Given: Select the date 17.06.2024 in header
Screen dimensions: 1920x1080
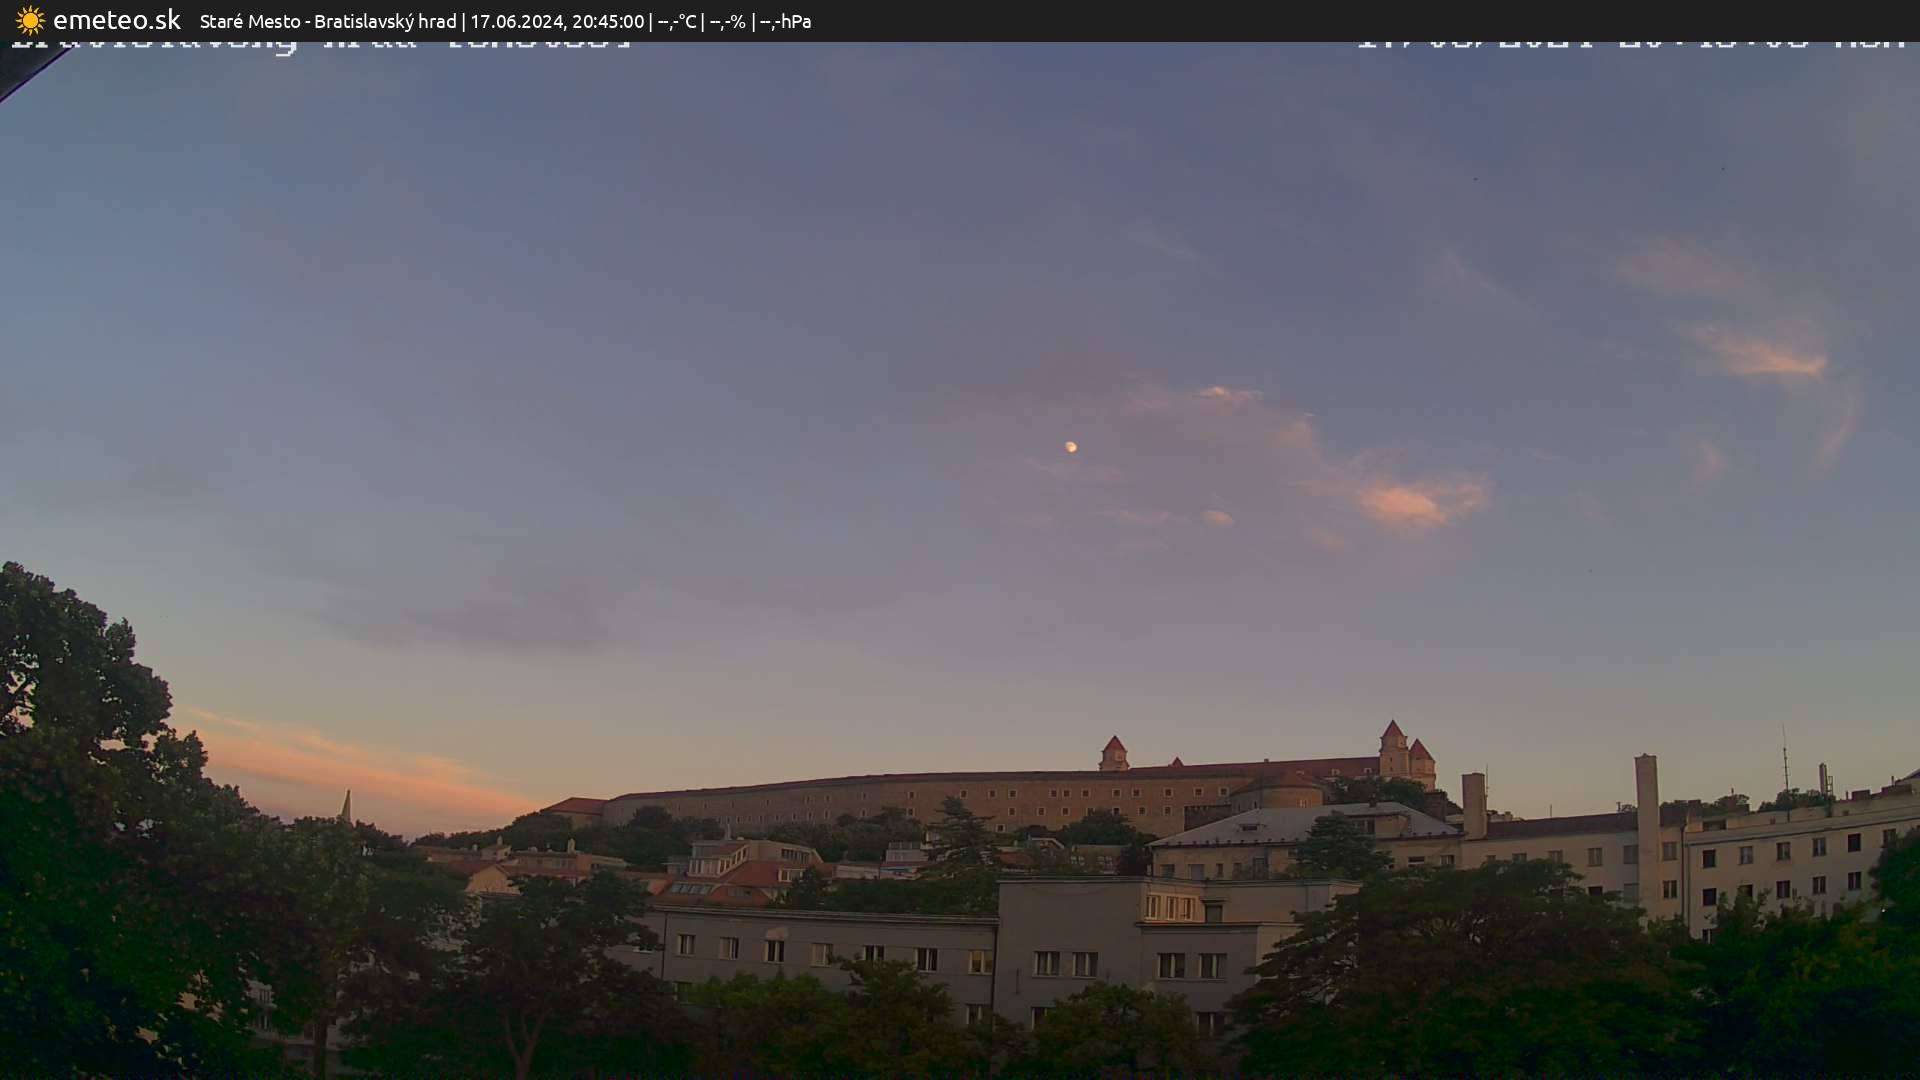Looking at the screenshot, I should 519,20.
